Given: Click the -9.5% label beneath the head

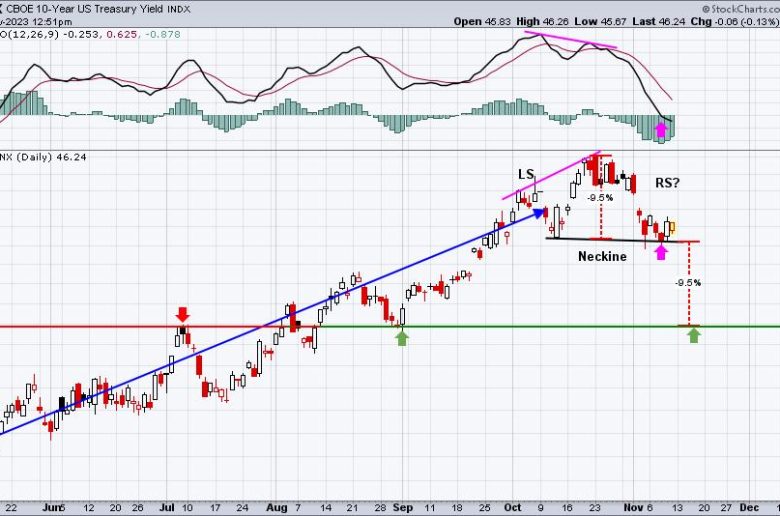Looking at the screenshot, I should (600, 198).
